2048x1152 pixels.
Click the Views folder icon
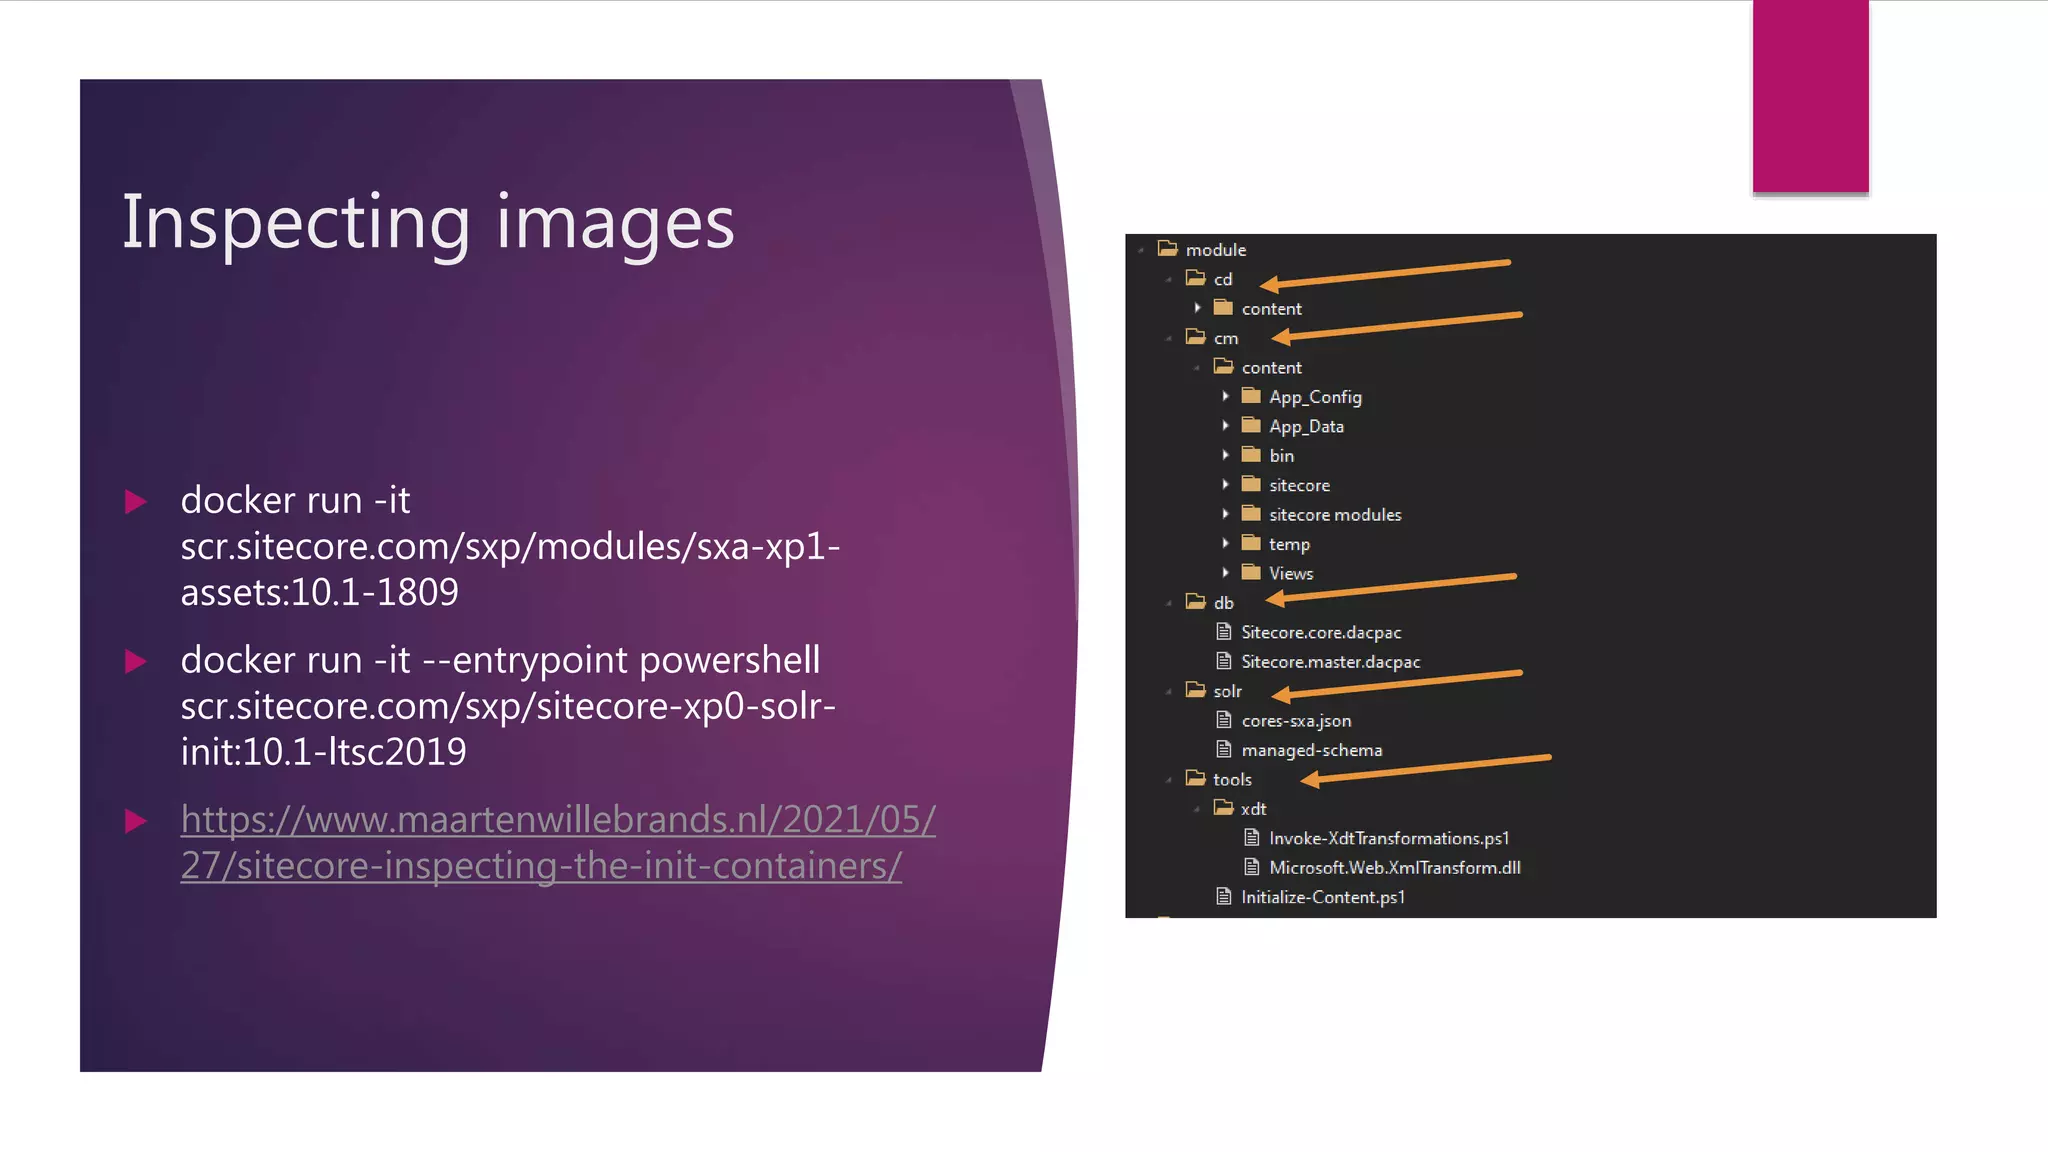(1251, 572)
